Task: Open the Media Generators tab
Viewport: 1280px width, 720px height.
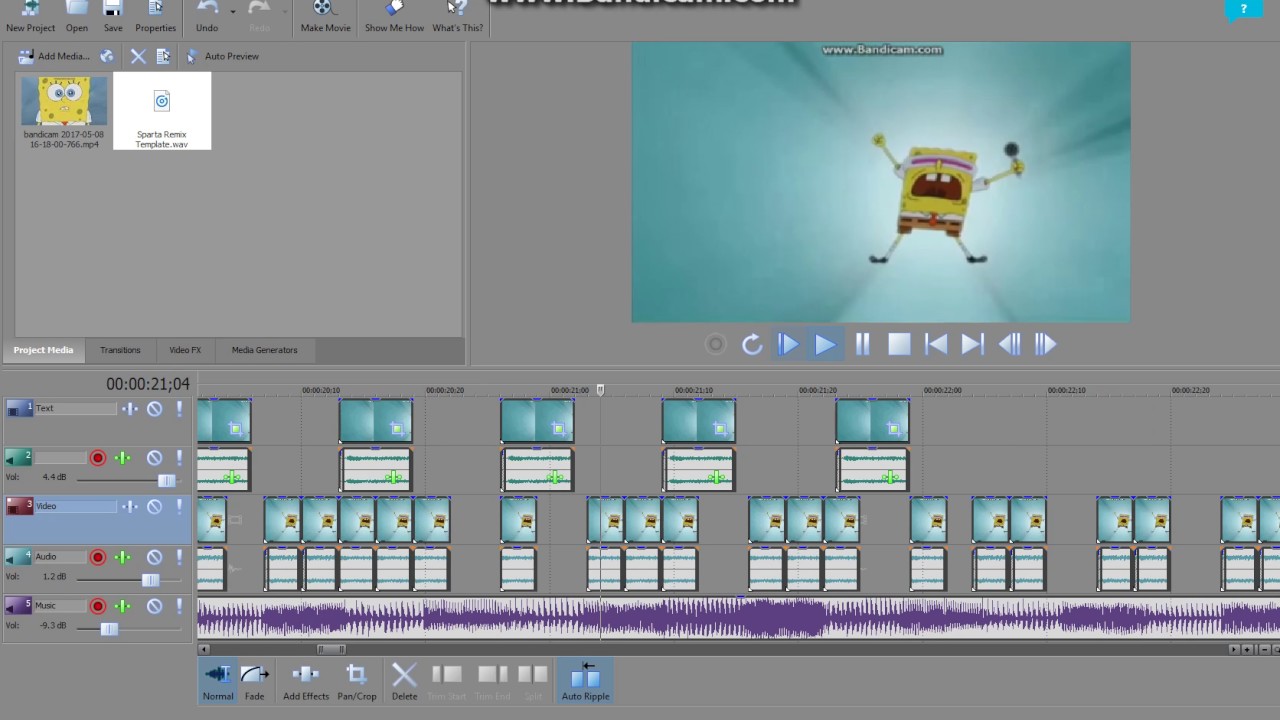Action: [x=264, y=350]
